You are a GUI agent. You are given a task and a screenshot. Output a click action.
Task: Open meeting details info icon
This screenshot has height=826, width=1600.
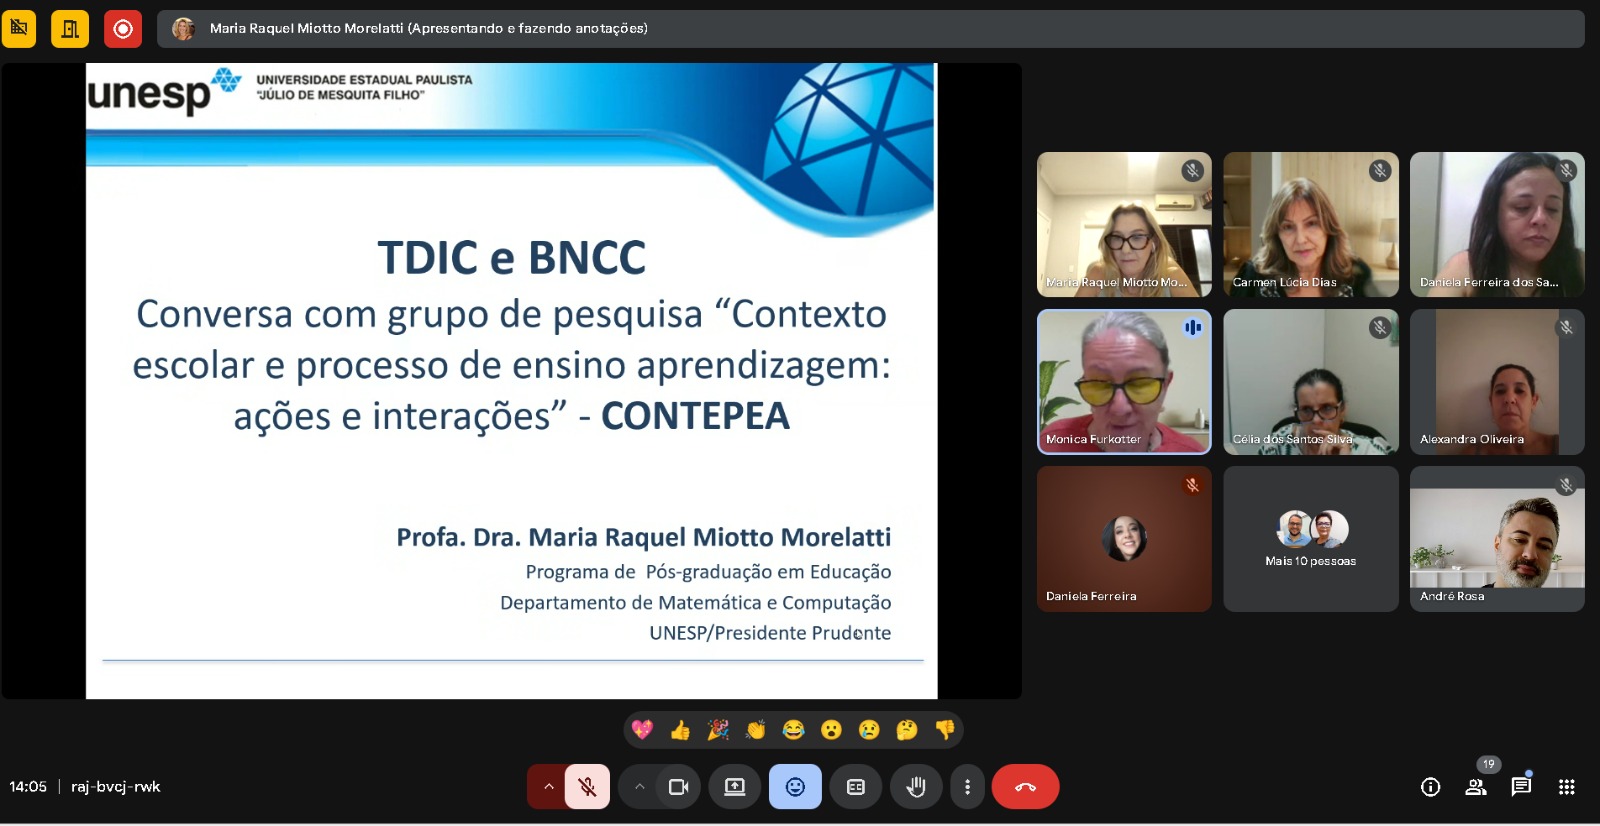coord(1430,787)
